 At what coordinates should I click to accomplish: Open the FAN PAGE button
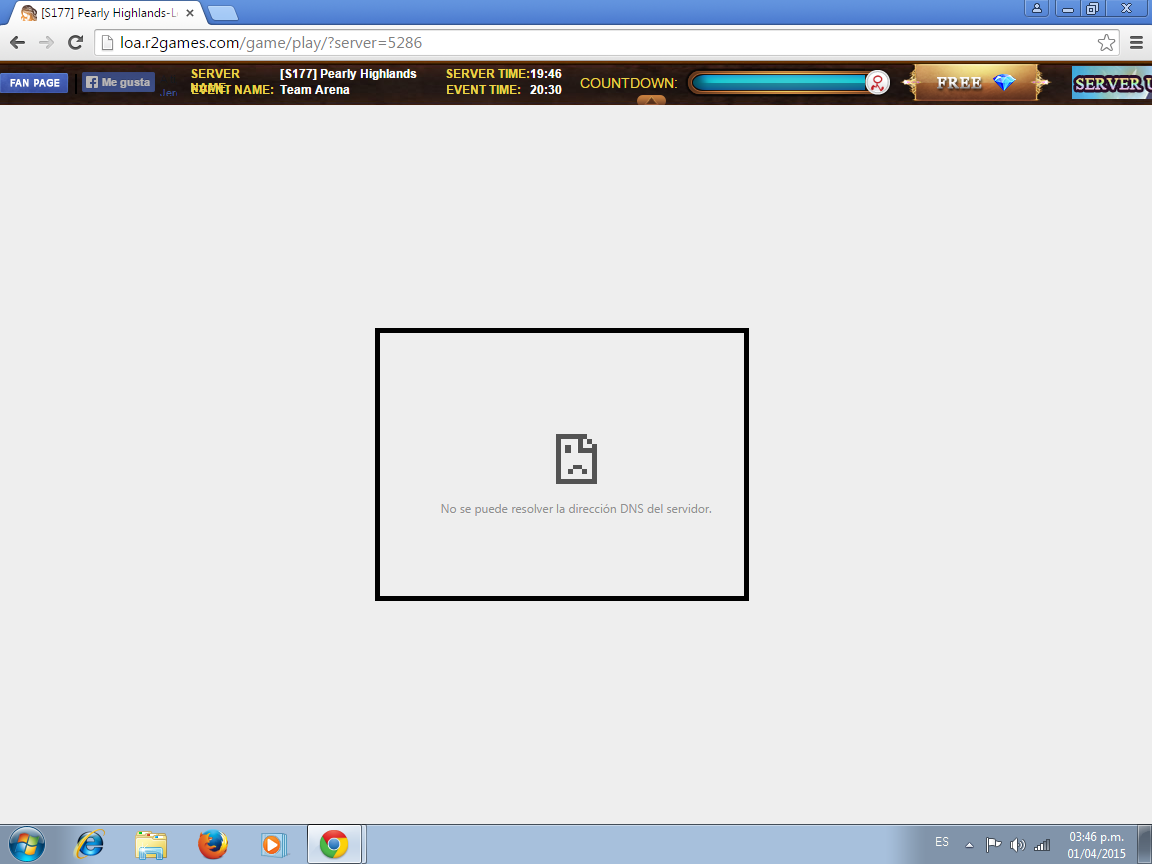(x=34, y=83)
